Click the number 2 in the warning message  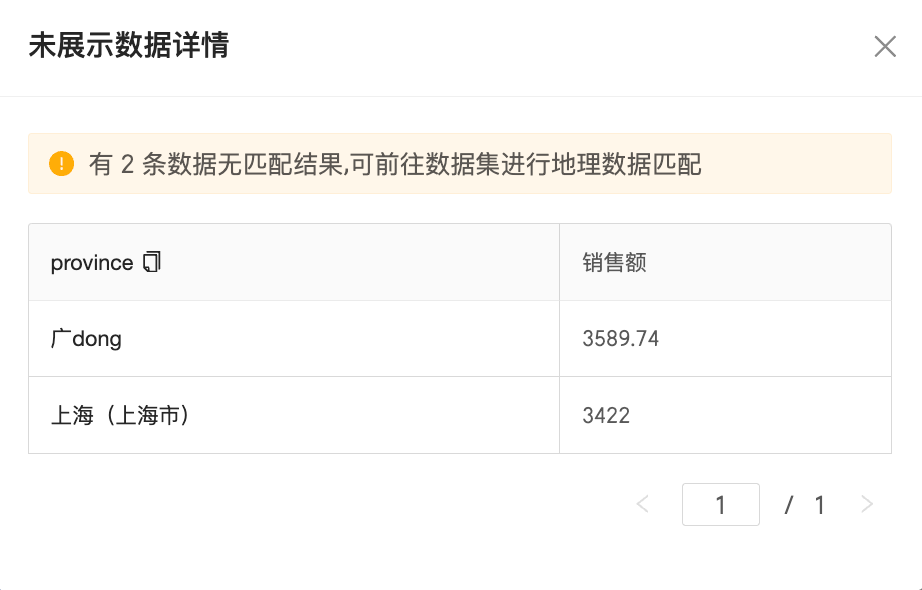point(127,164)
